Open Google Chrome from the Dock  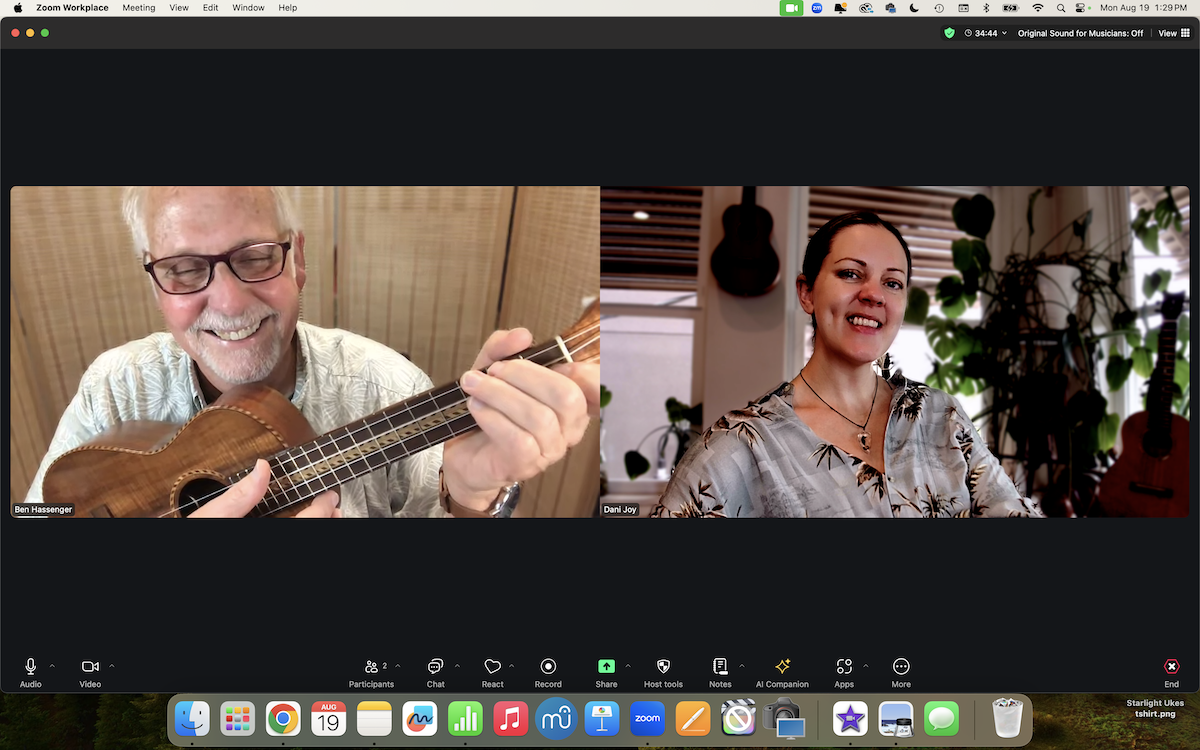pos(283,718)
